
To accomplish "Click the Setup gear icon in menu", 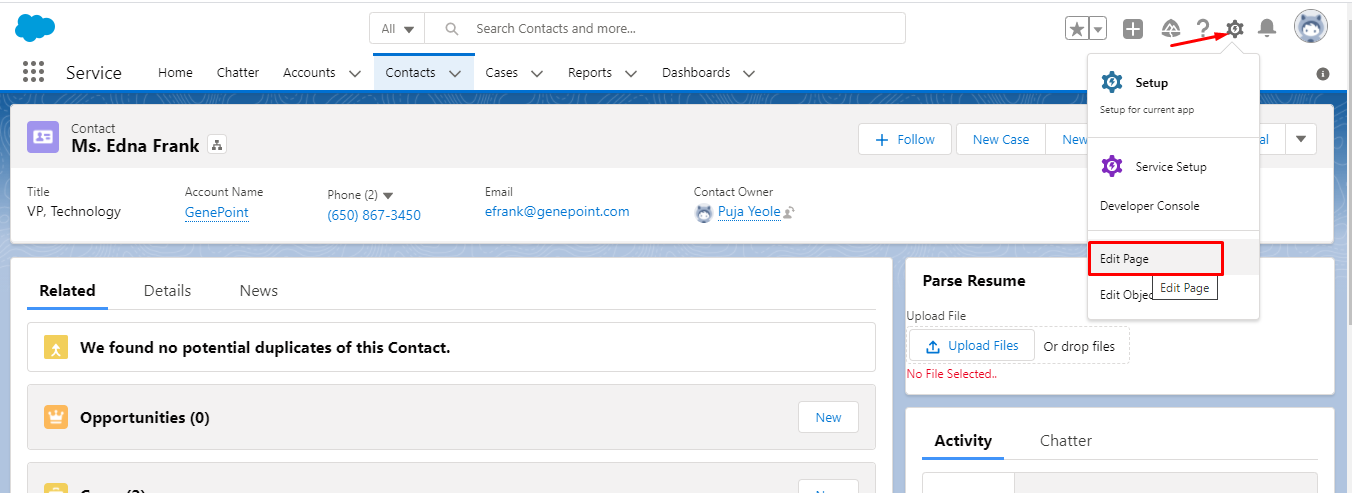I will [x=1112, y=82].
